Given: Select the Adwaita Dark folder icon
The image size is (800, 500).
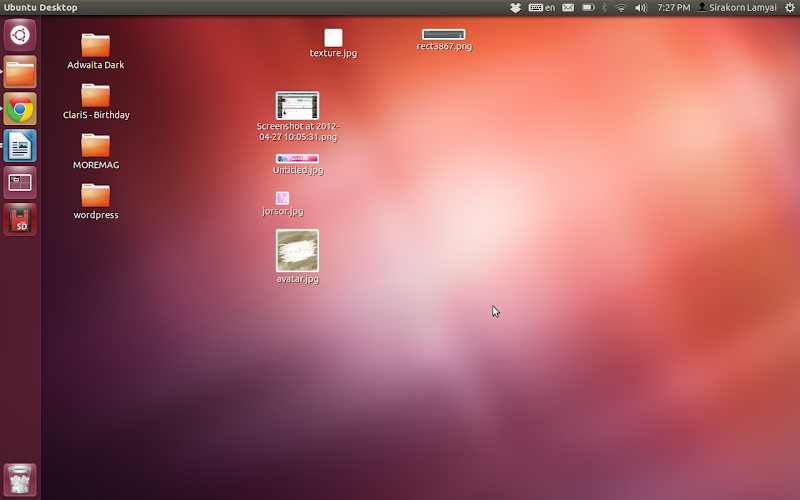Looking at the screenshot, I should point(95,45).
